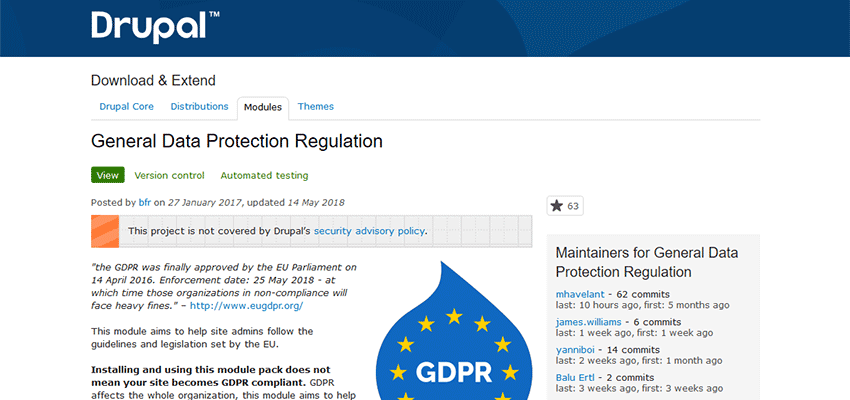The height and width of the screenshot is (400, 850).
Task: Go to the Themes tab
Action: click(x=316, y=107)
